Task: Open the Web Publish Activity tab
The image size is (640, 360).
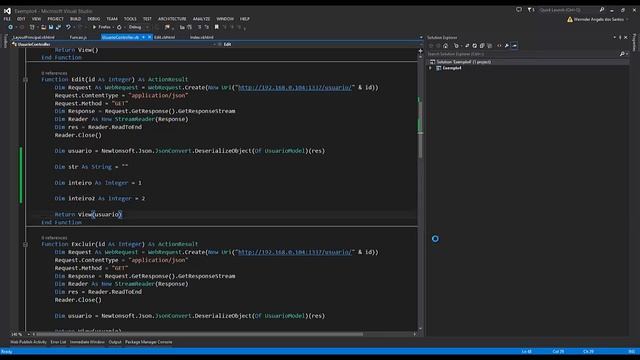Action: click(x=28, y=342)
